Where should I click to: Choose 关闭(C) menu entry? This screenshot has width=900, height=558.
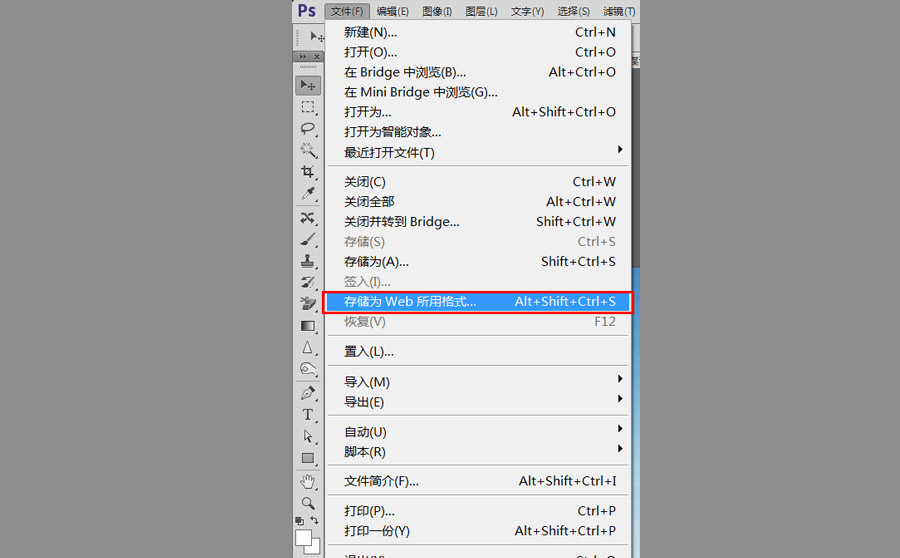[x=479, y=182]
